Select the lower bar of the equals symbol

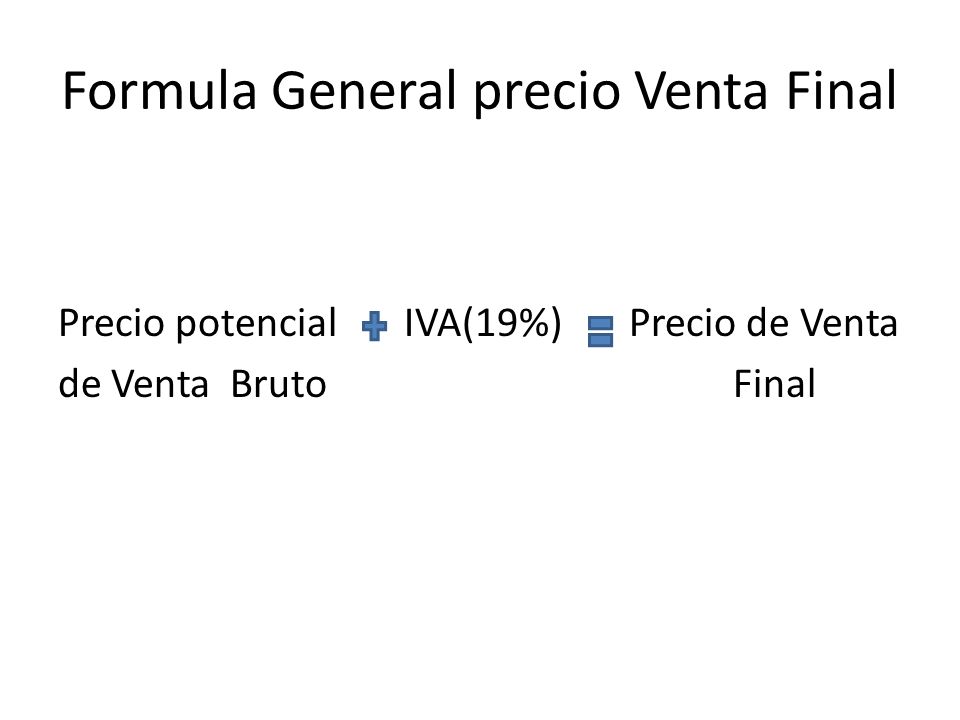tap(600, 340)
